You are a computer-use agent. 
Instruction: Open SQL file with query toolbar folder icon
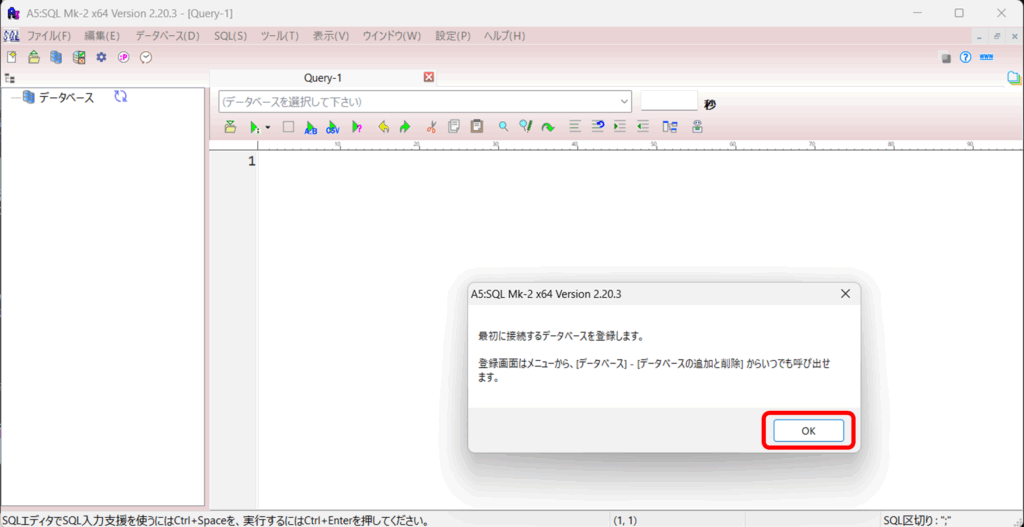pos(230,127)
